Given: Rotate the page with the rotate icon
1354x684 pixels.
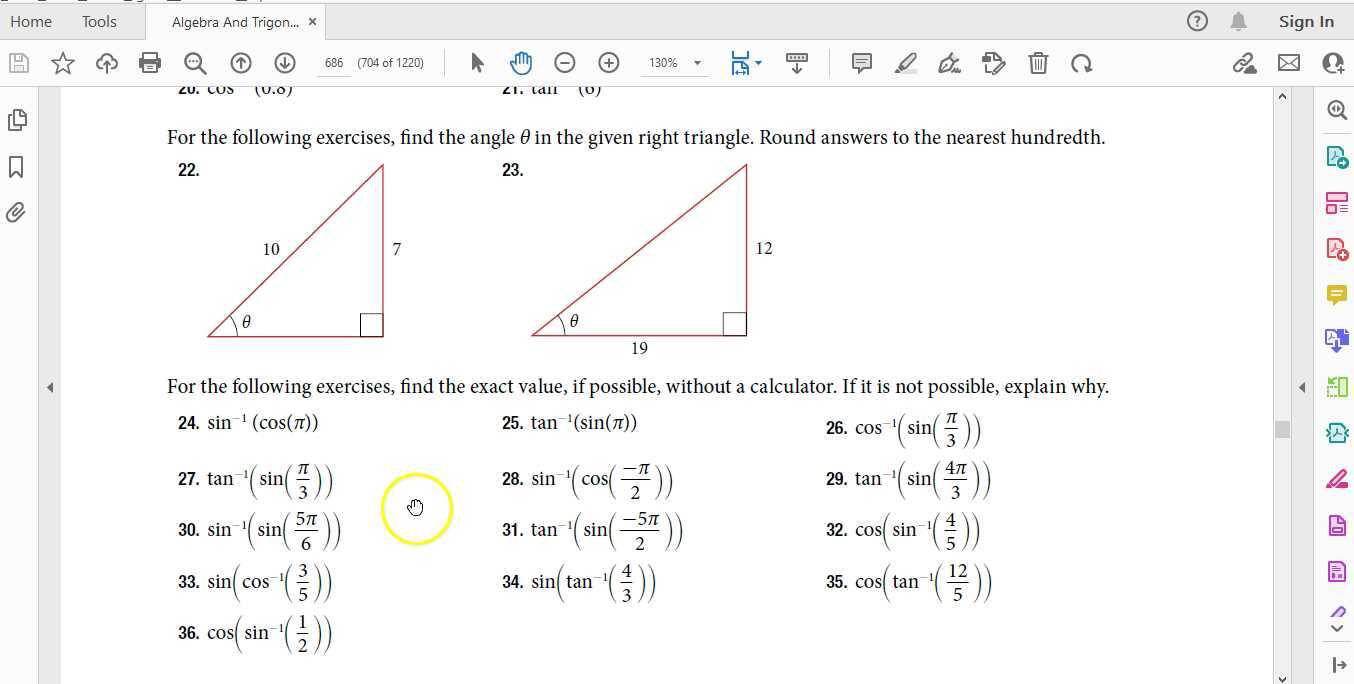Looking at the screenshot, I should point(1082,62).
